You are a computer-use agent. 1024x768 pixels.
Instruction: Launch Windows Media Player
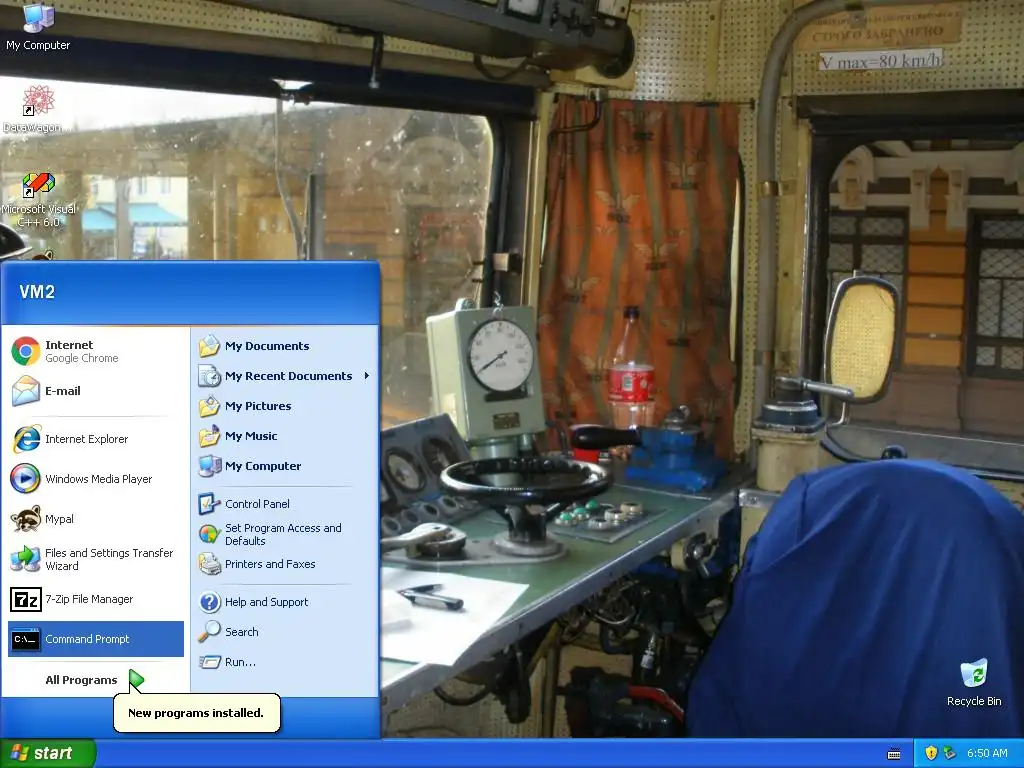[95, 479]
